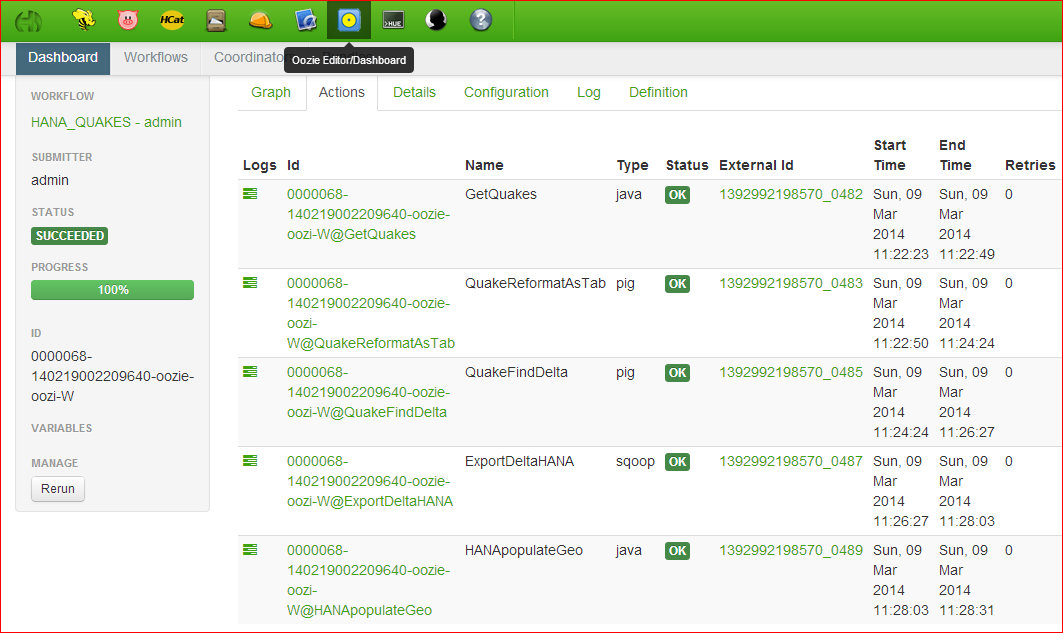Switch to the Workflows tab
1063x633 pixels.
coord(156,58)
